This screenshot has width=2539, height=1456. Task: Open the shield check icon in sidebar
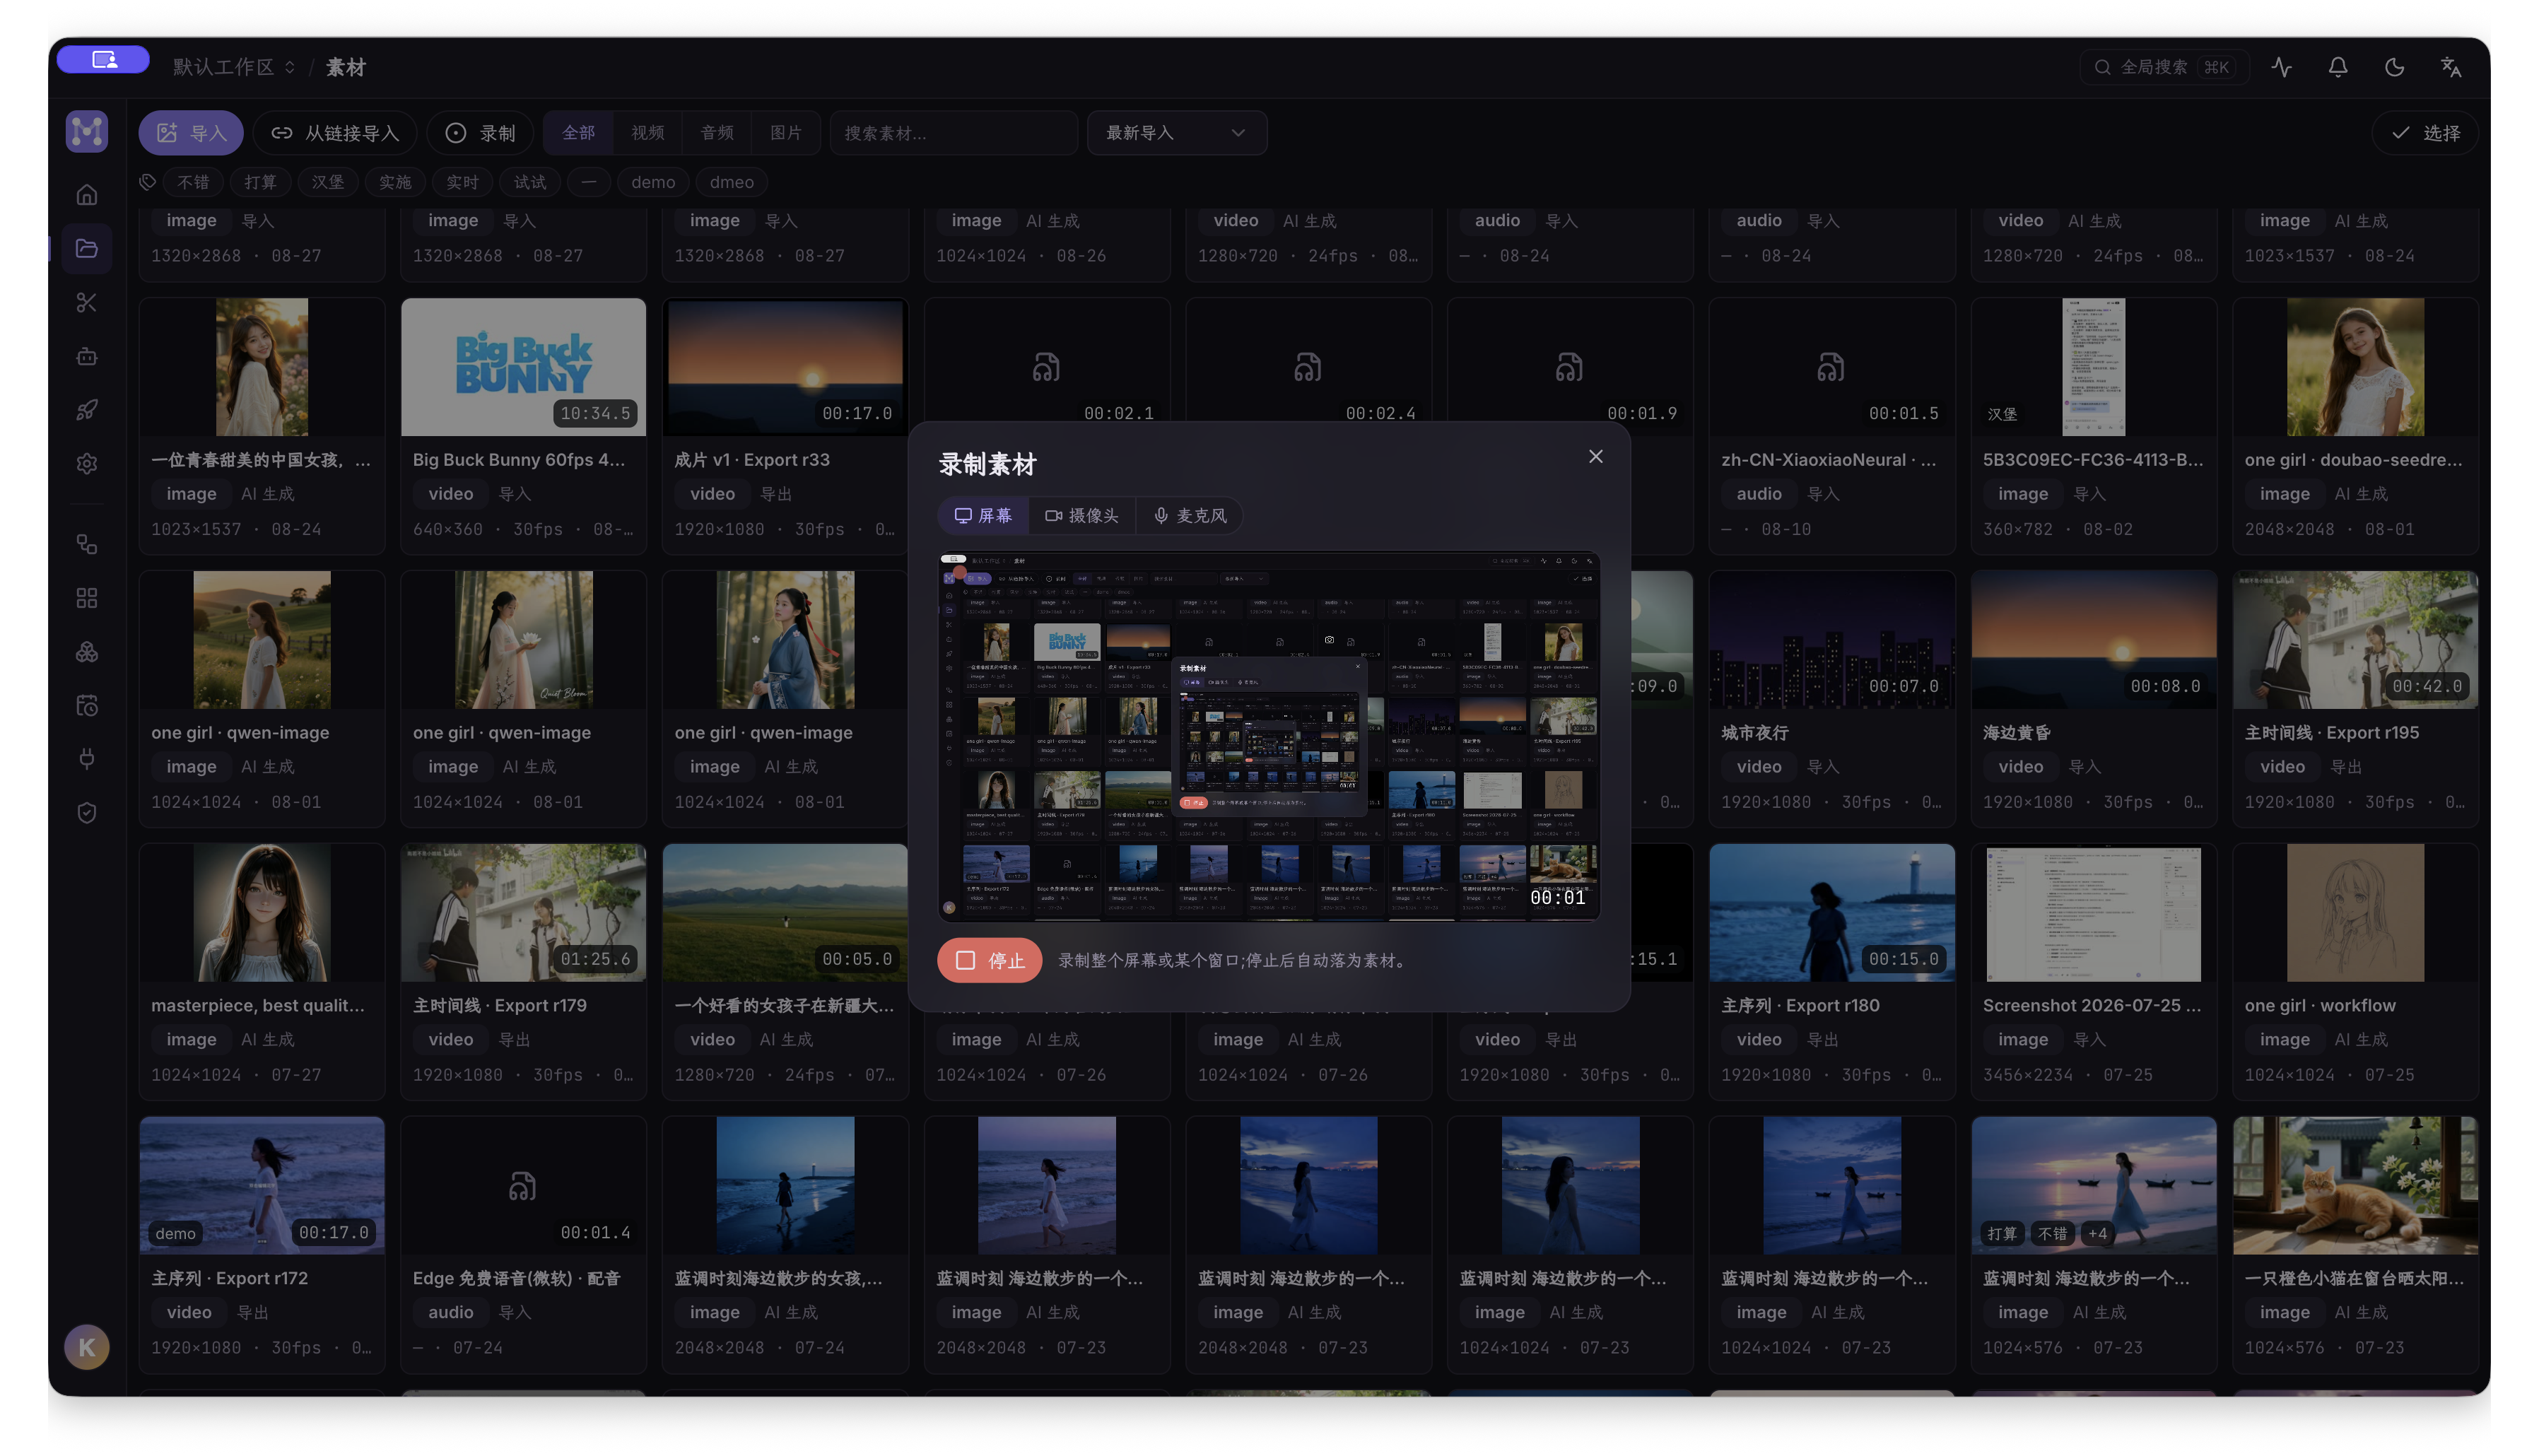pyautogui.click(x=87, y=813)
